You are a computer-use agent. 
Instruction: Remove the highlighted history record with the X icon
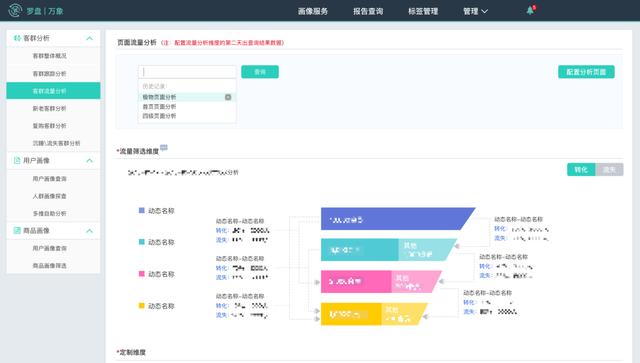(x=228, y=97)
